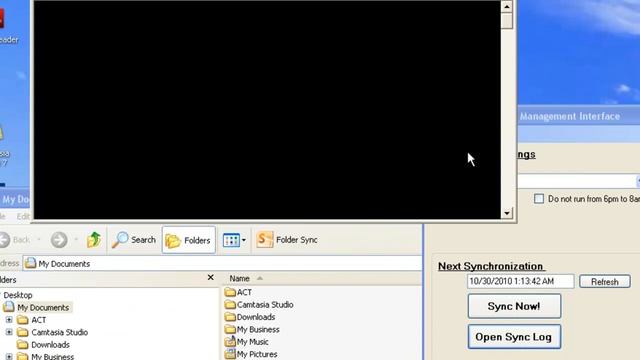Click the Next Synchronization date field
640x360 pixels.
(520, 281)
